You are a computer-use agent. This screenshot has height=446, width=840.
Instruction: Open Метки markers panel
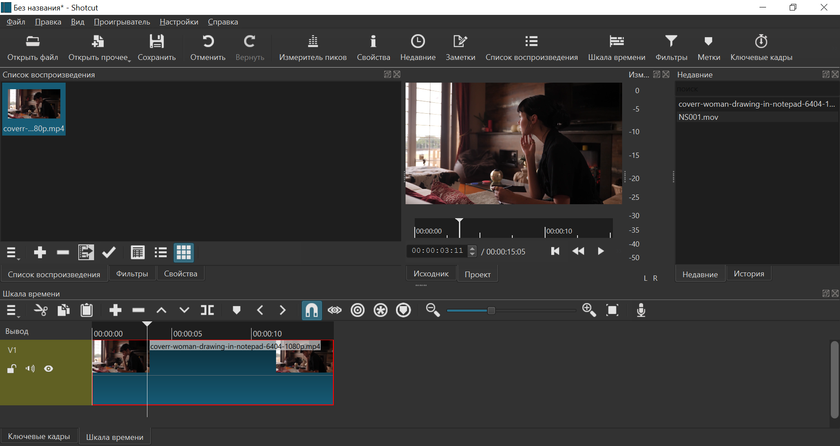point(708,48)
